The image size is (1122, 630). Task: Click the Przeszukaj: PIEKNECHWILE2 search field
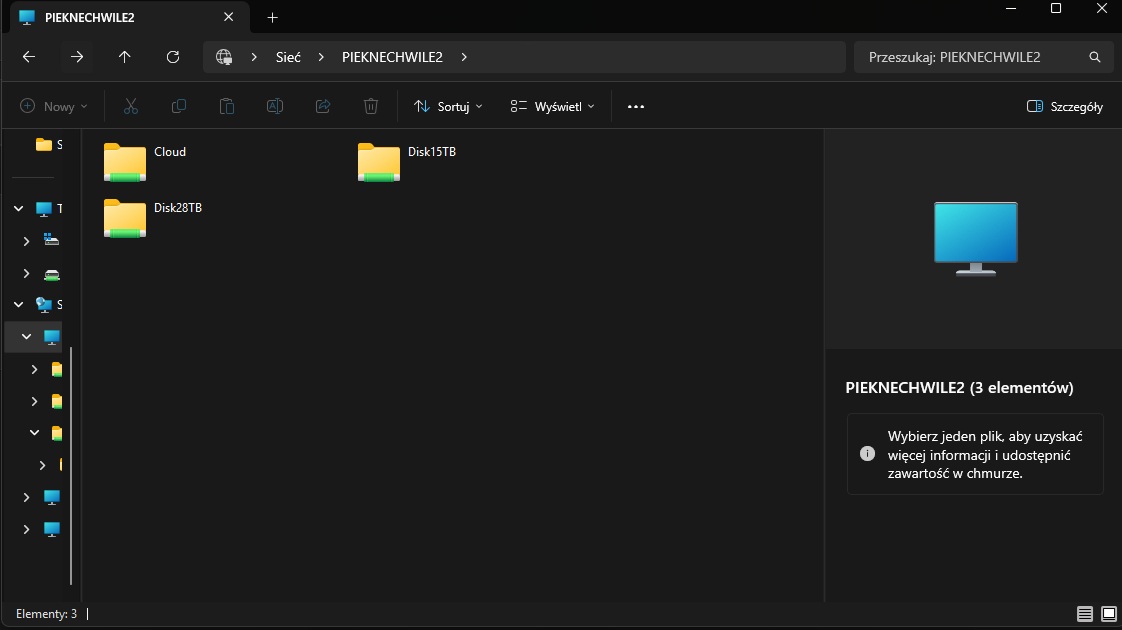(x=983, y=57)
